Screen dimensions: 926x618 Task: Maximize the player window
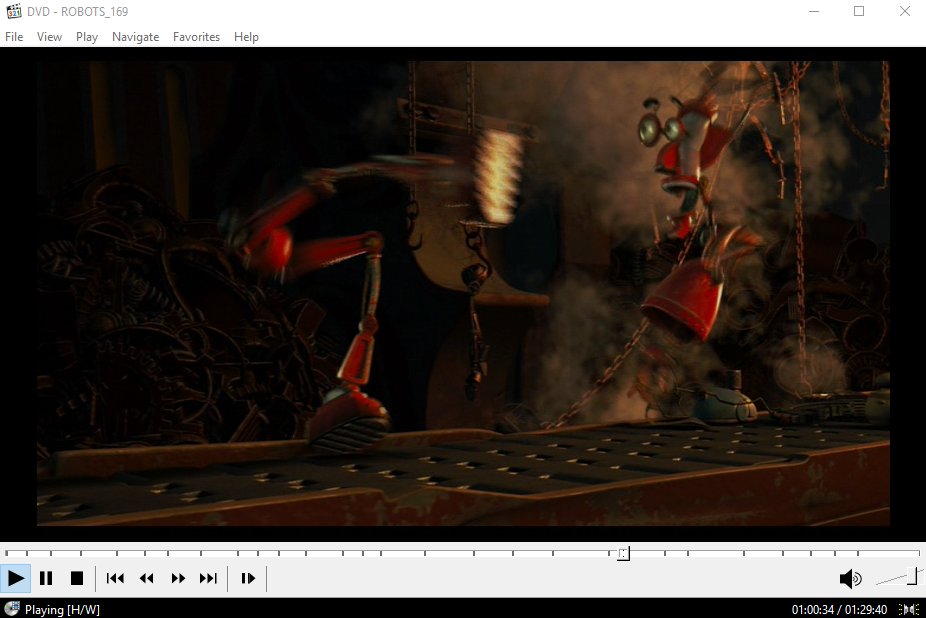click(859, 11)
